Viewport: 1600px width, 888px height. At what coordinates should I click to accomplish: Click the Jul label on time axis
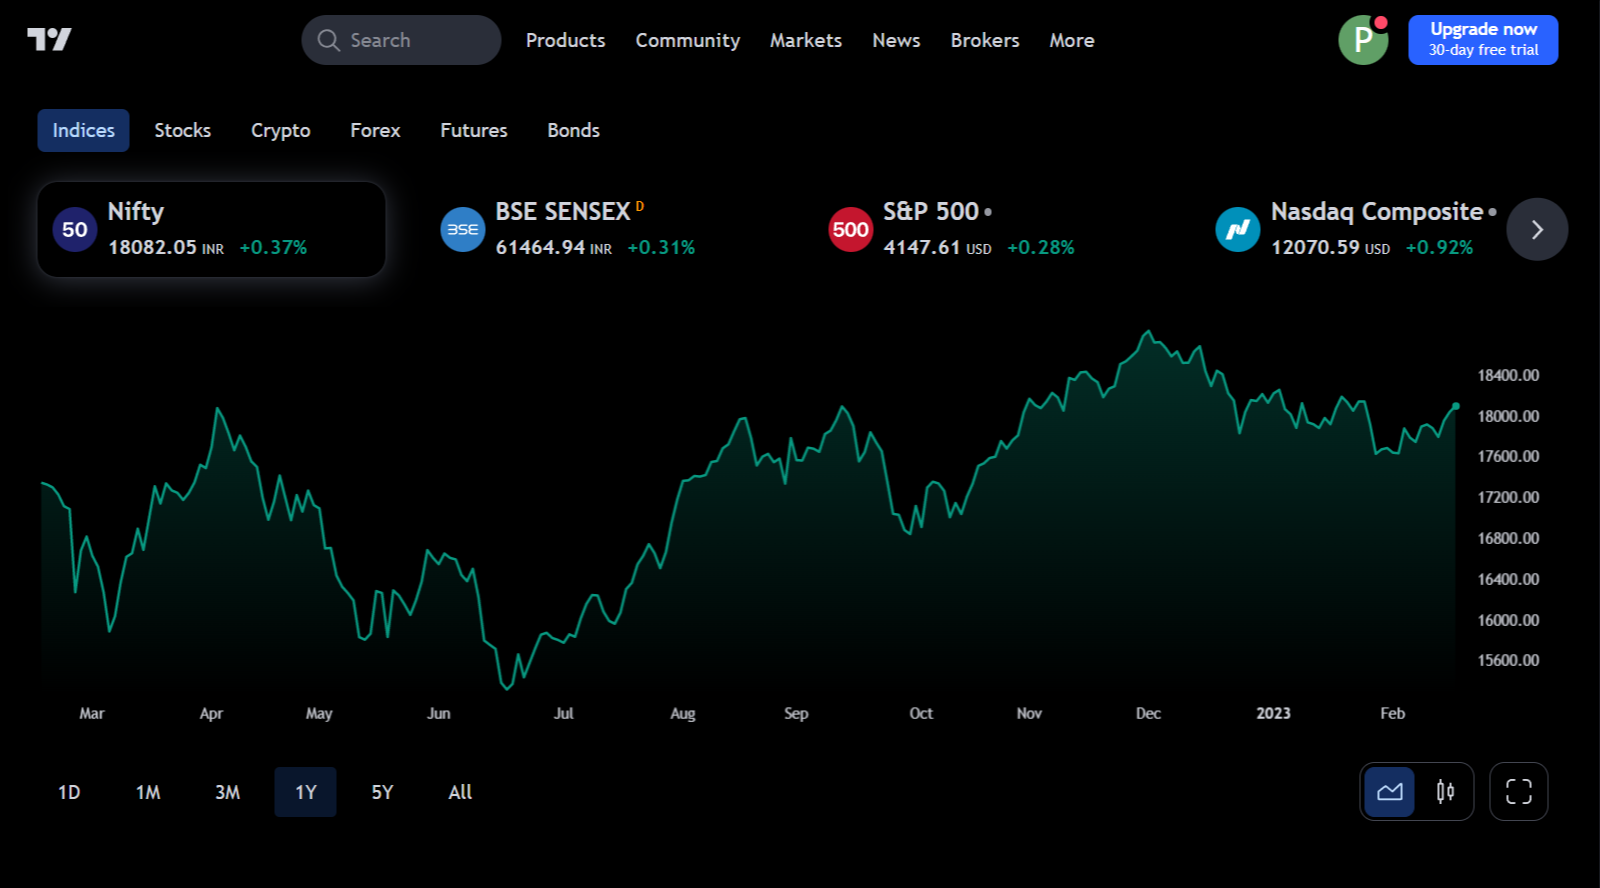564,713
